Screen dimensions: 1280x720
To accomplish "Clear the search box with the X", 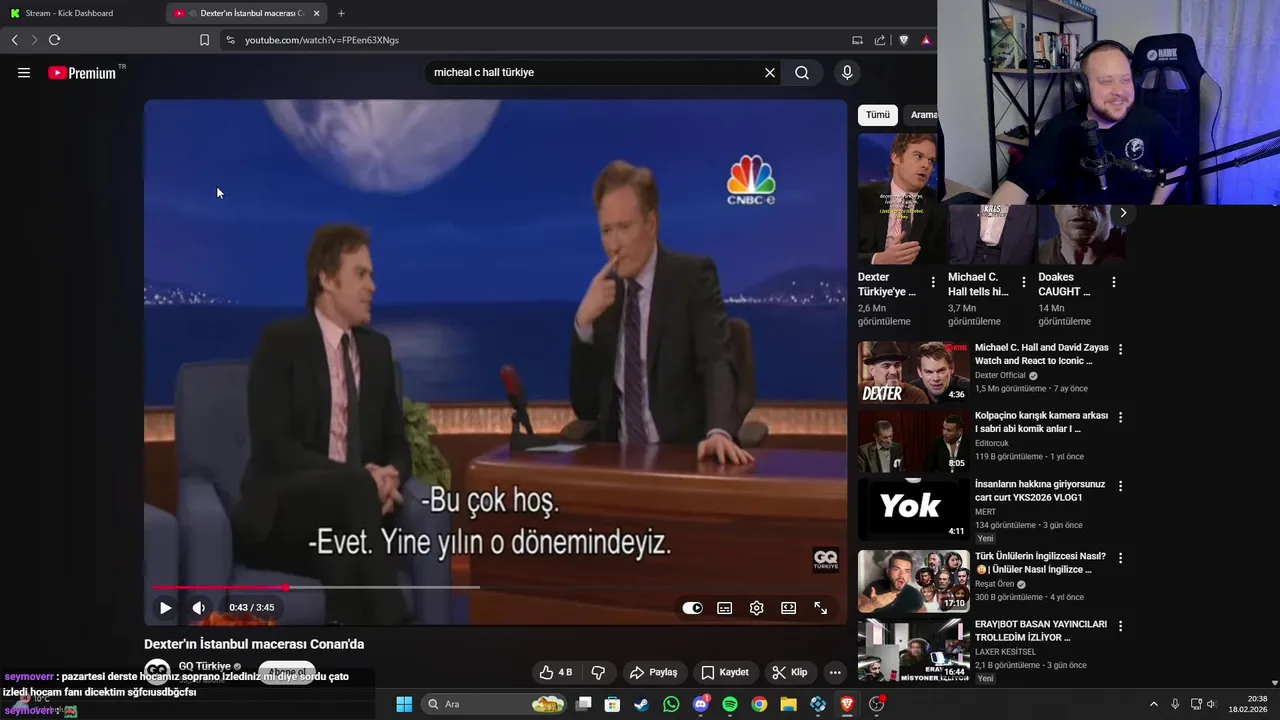I will (x=770, y=73).
